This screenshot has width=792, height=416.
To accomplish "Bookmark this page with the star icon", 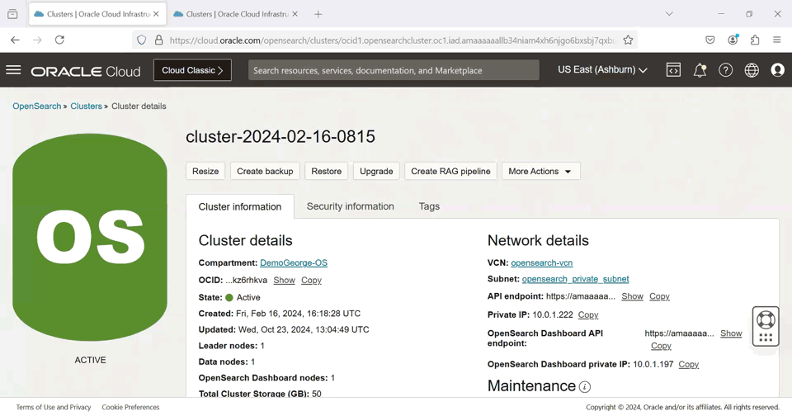I will click(x=628, y=40).
